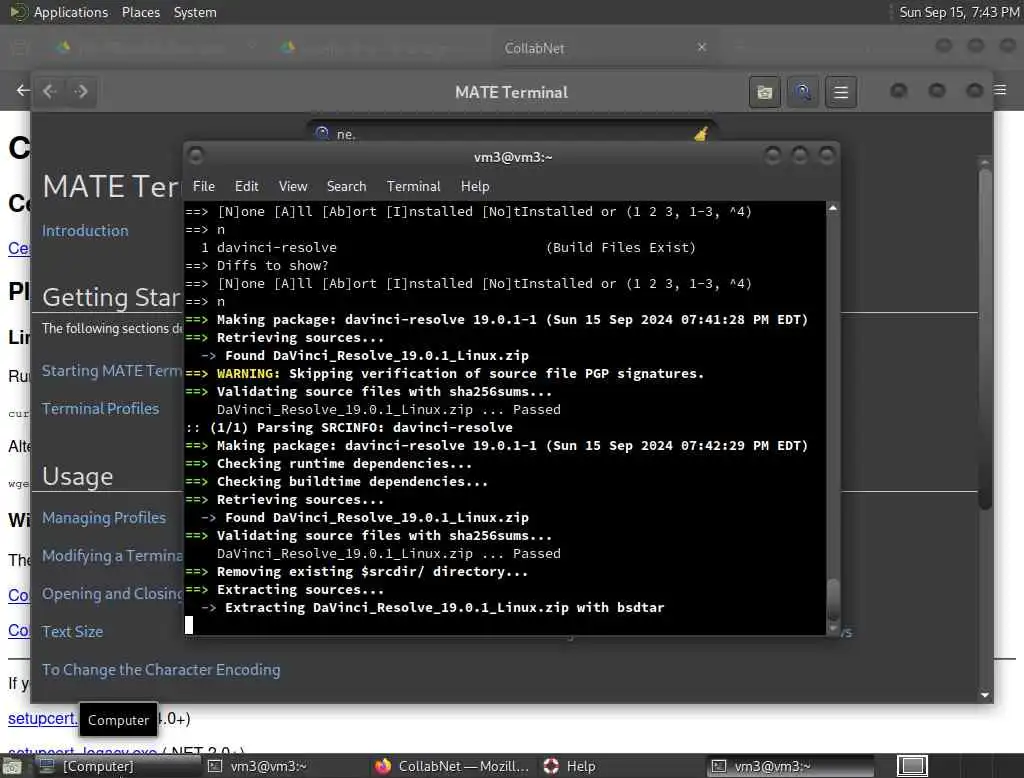This screenshot has height=778, width=1024.
Task: Click the terminal window menu button
Action: (195, 155)
